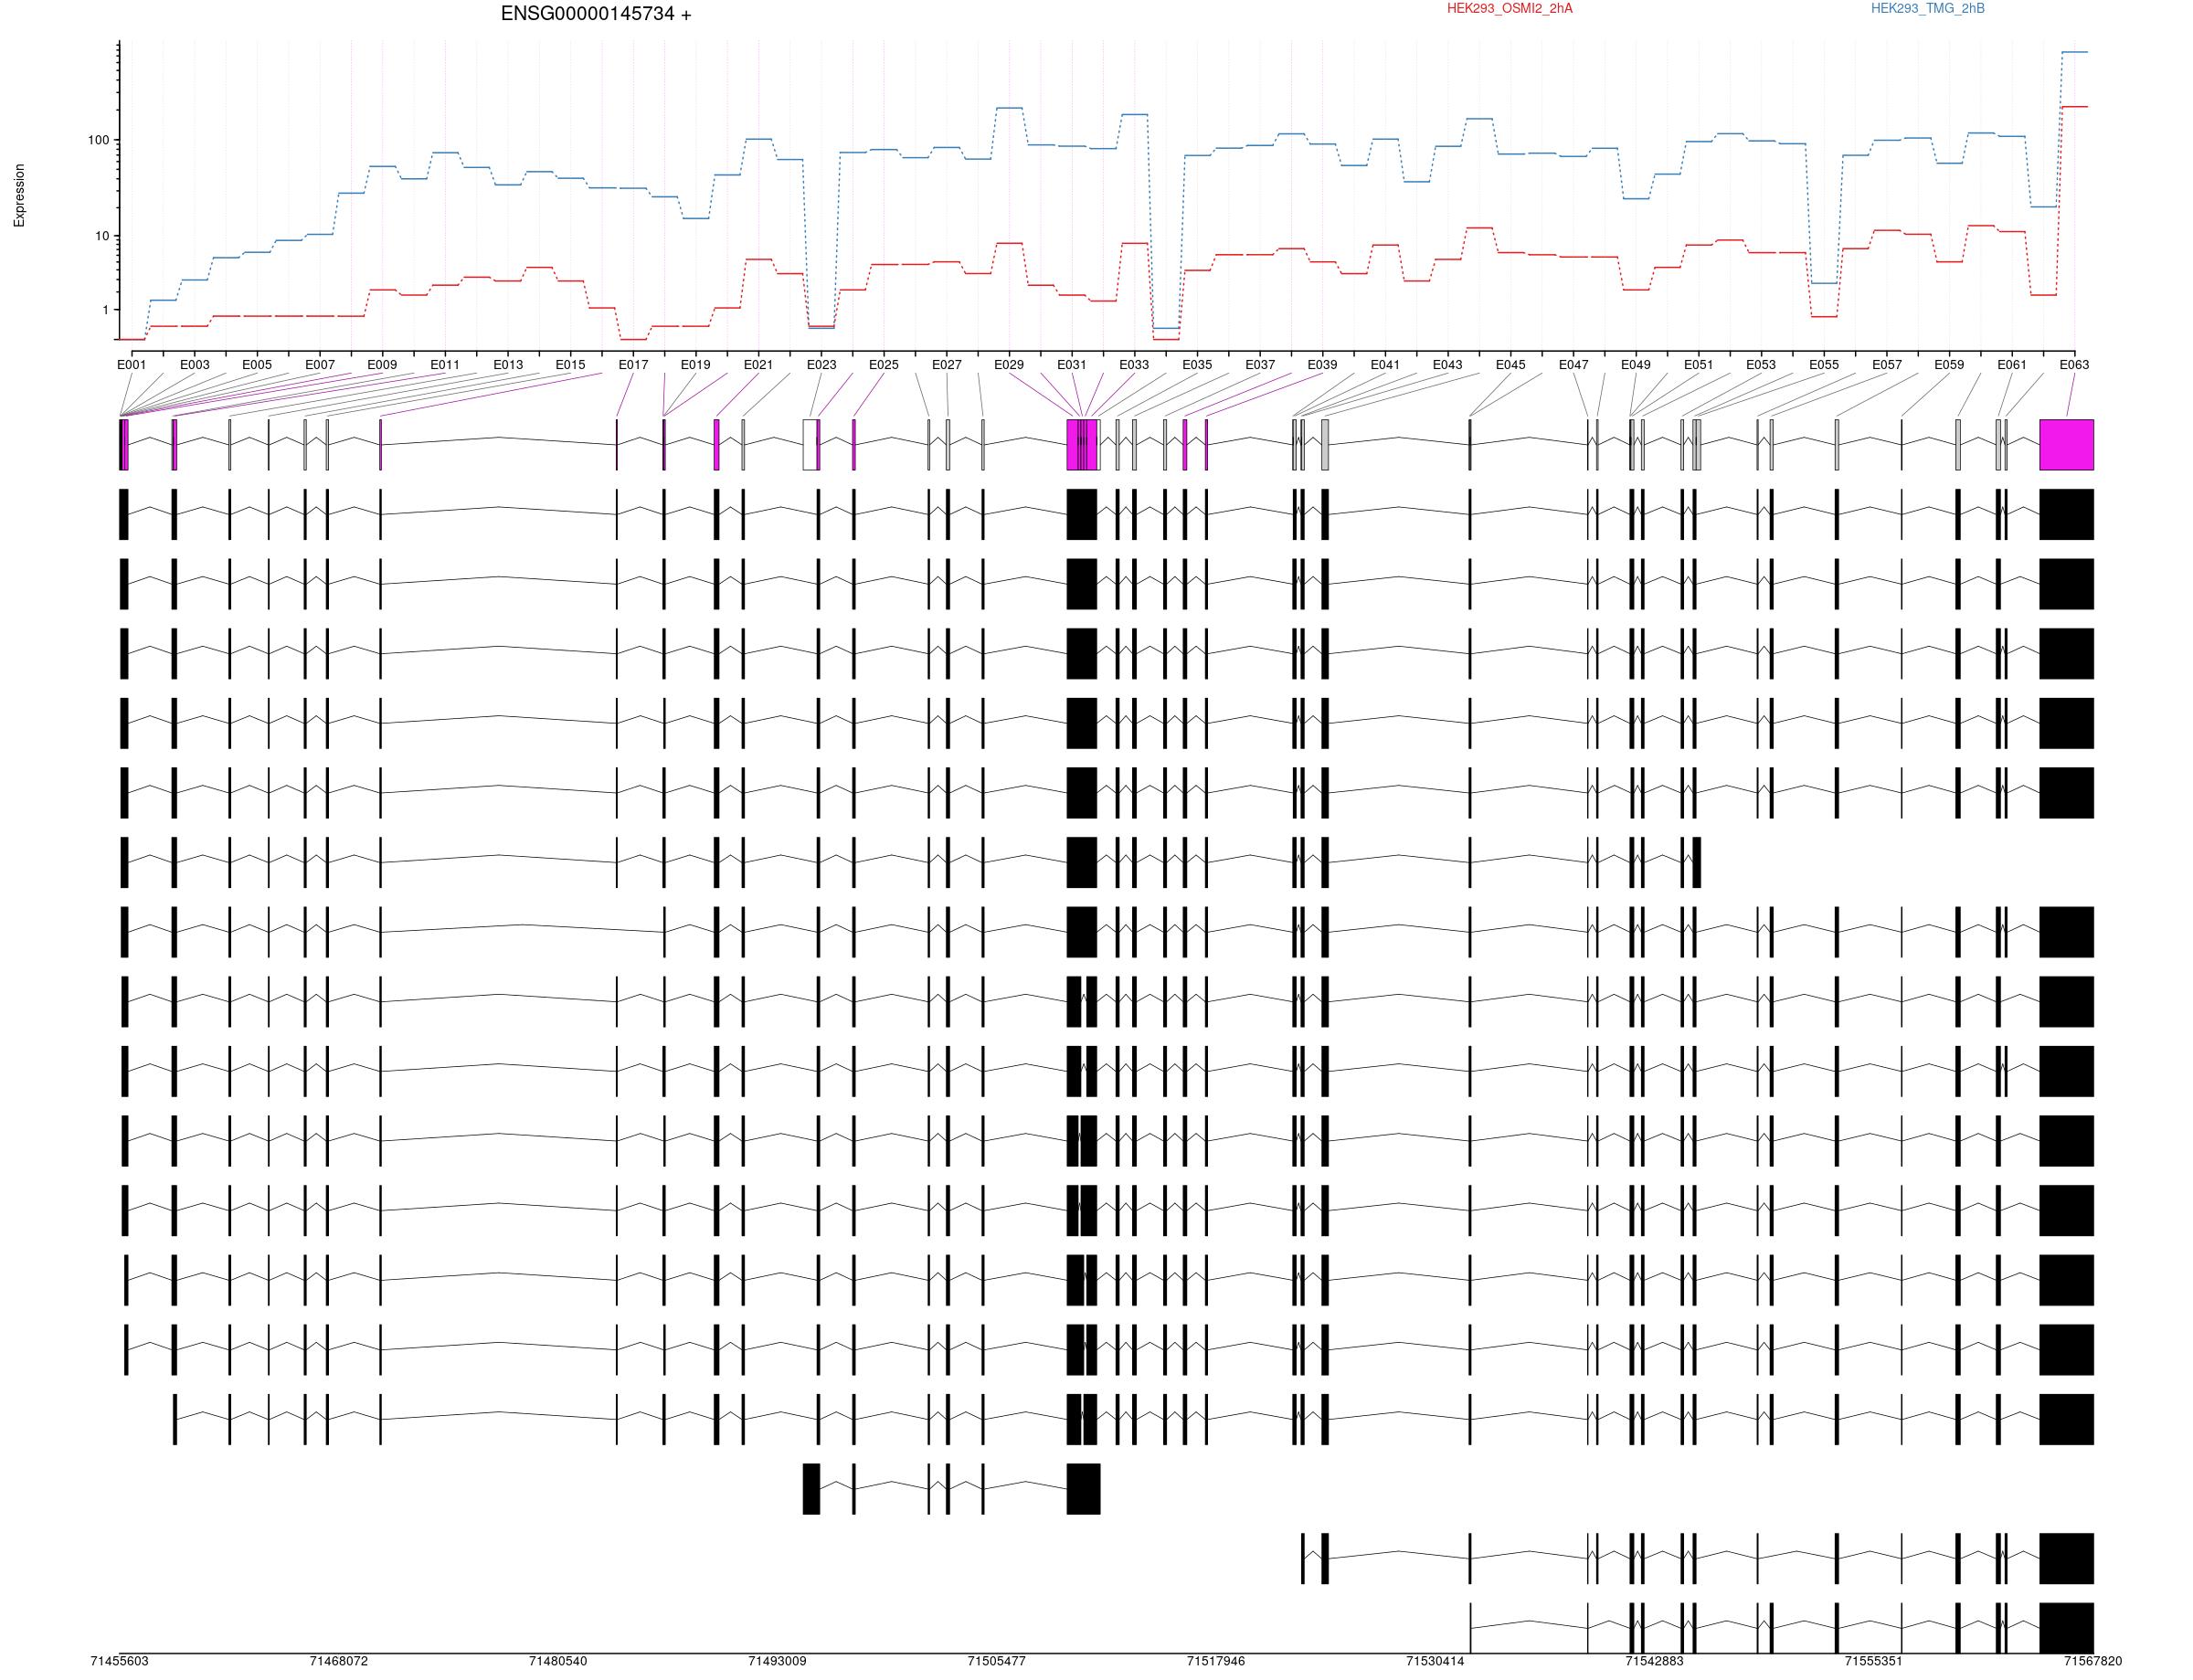Viewport: 2193px width, 1680px height.
Task: Click genomic coordinate 71517946
Action: [1216, 1661]
